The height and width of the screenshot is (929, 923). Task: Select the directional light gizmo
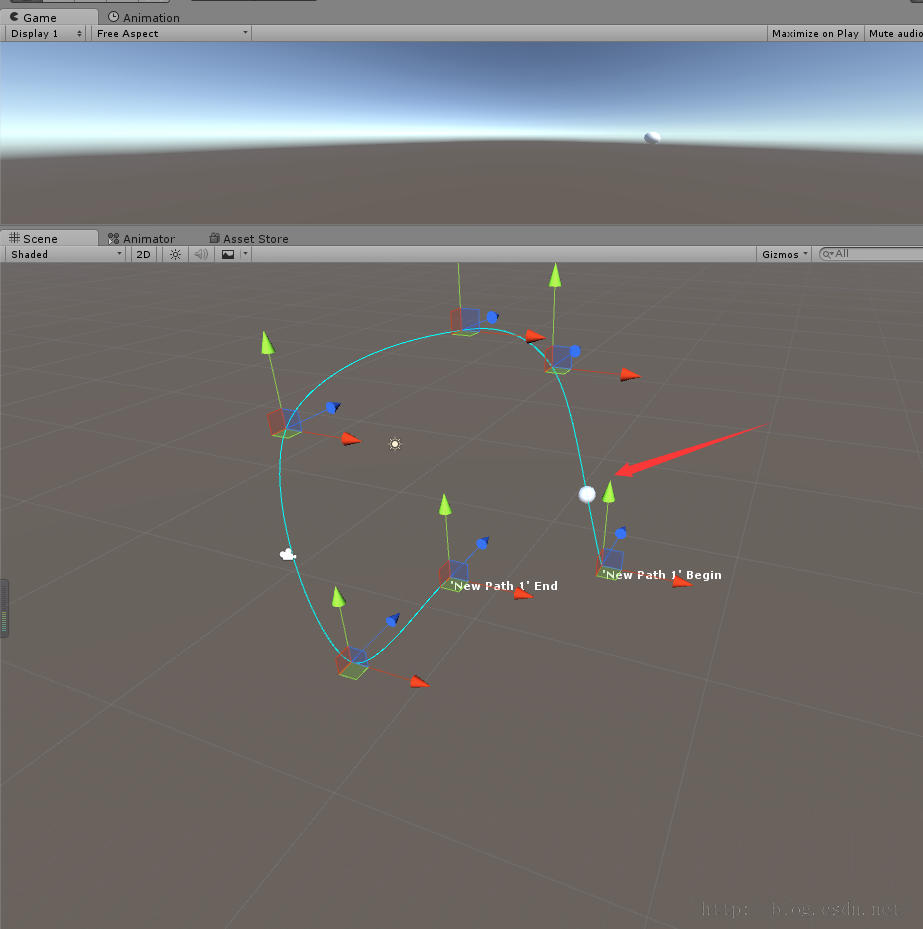click(x=395, y=444)
